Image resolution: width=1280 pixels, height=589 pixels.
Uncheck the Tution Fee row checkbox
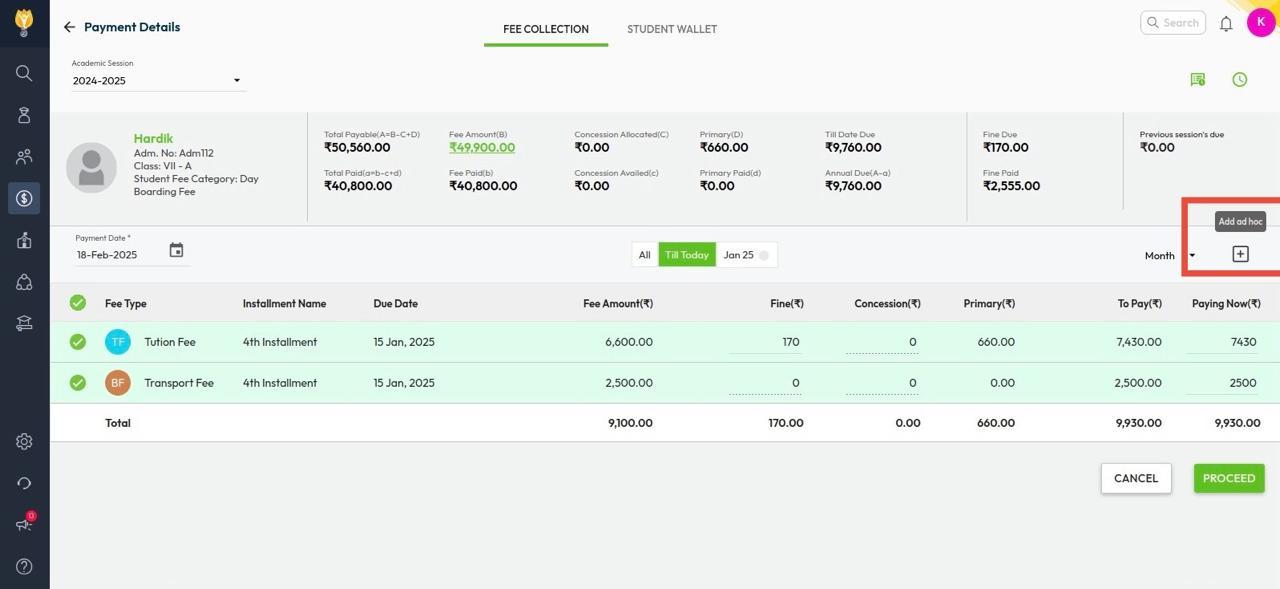pyautogui.click(x=78, y=342)
